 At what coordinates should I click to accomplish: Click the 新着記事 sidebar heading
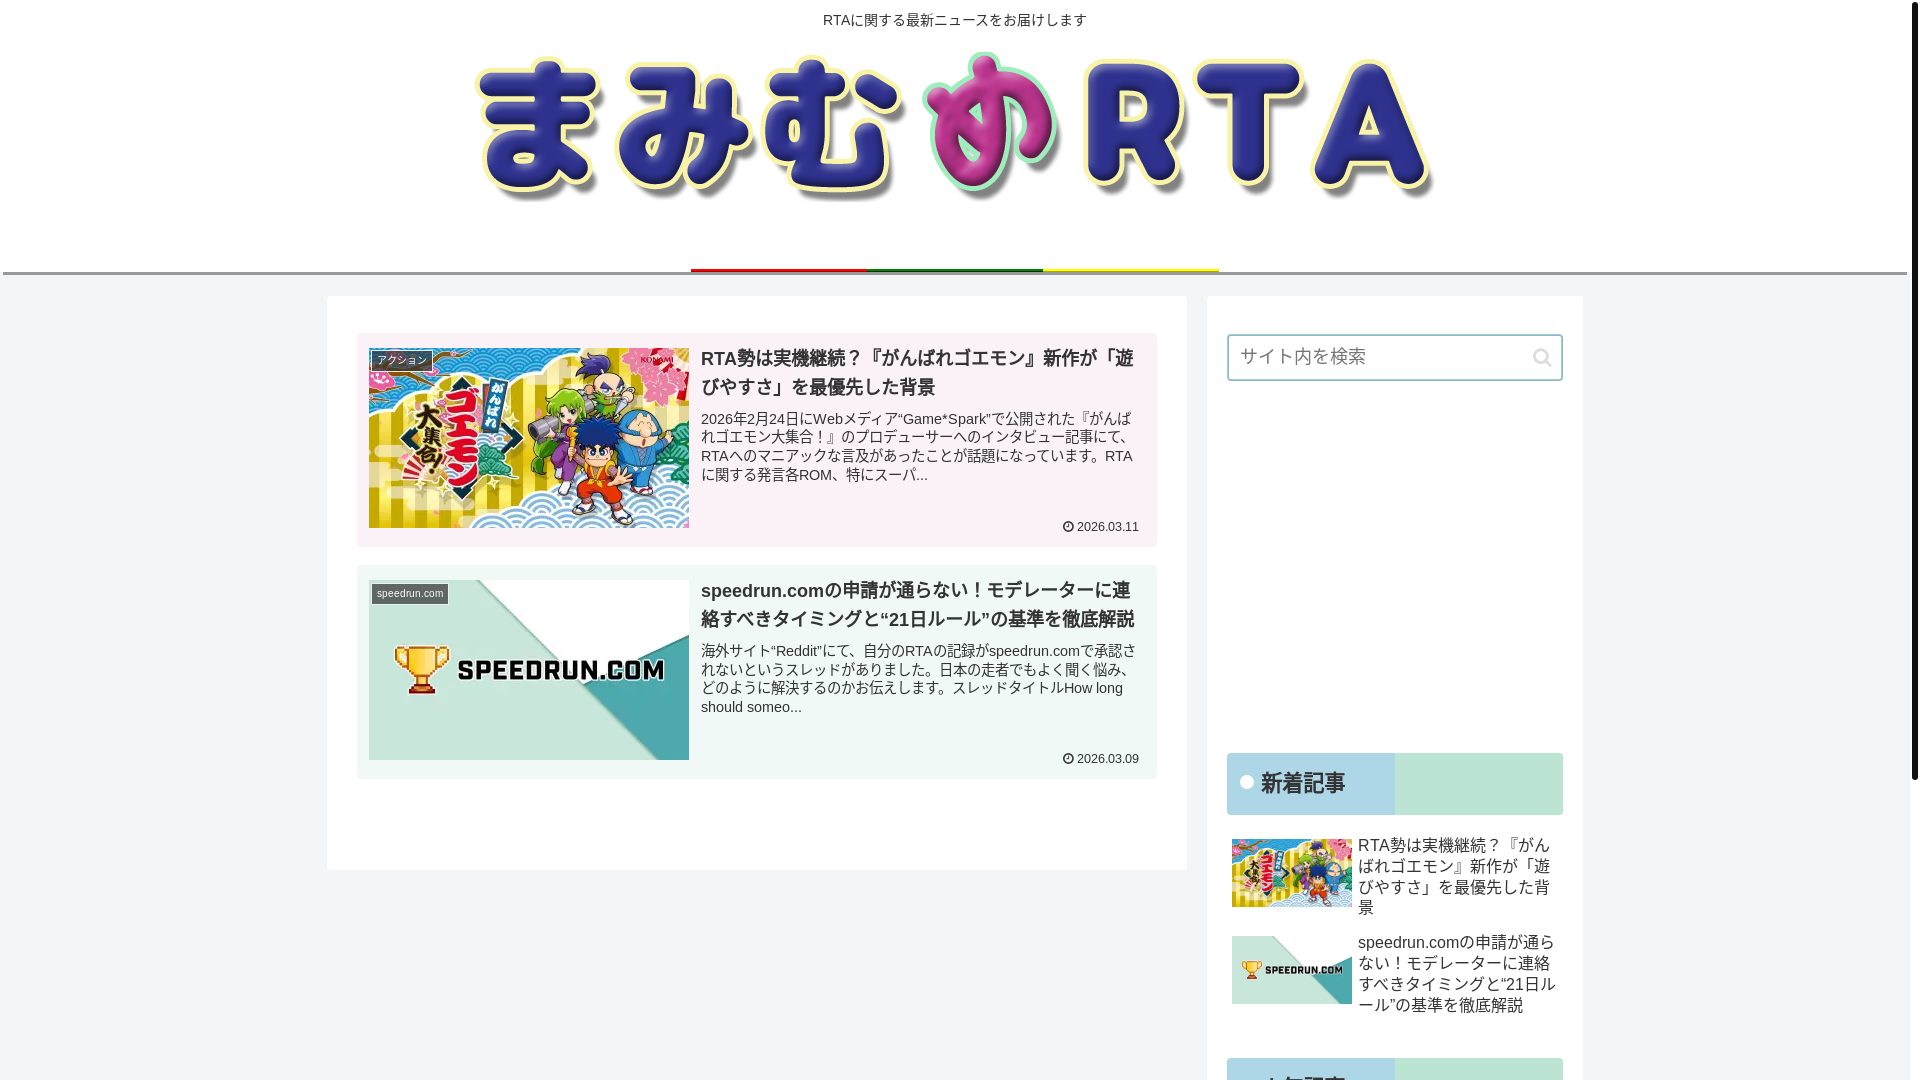click(1394, 784)
